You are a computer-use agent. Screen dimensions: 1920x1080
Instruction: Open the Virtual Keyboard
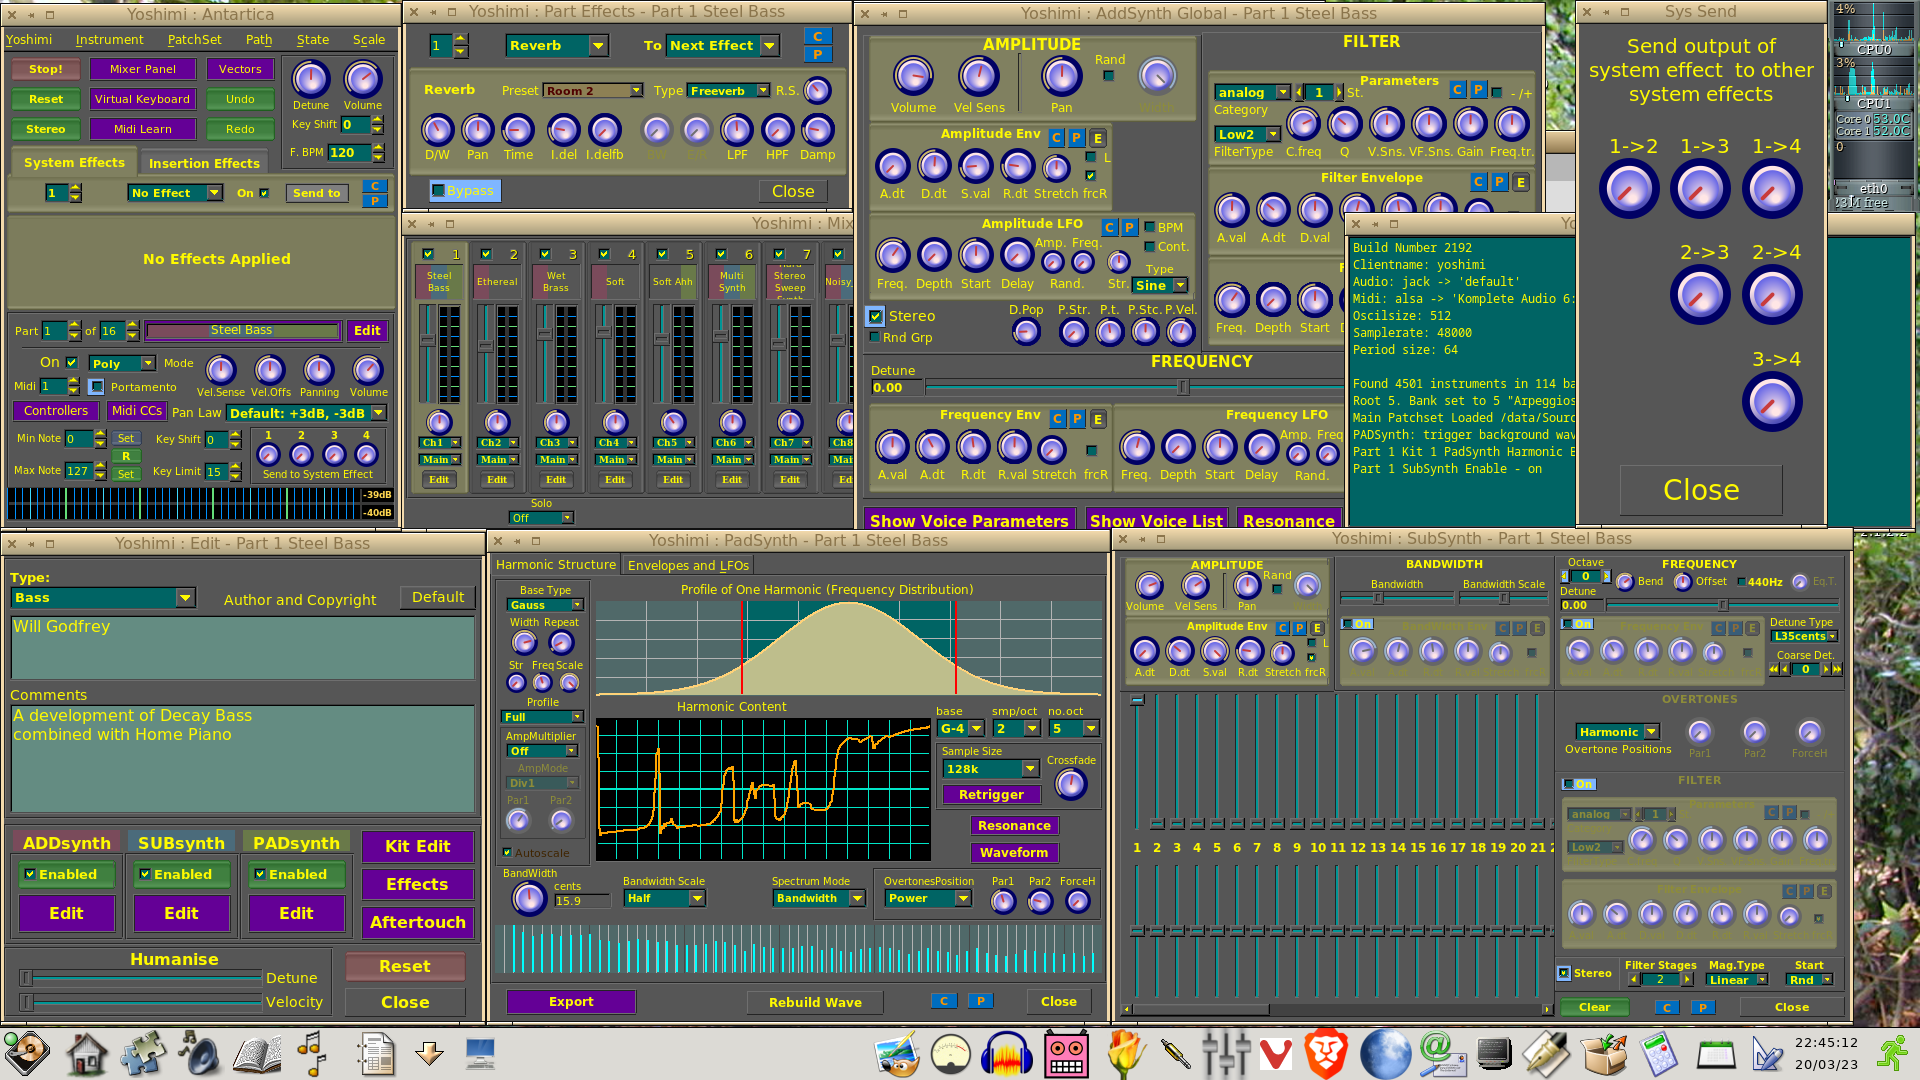coord(142,99)
